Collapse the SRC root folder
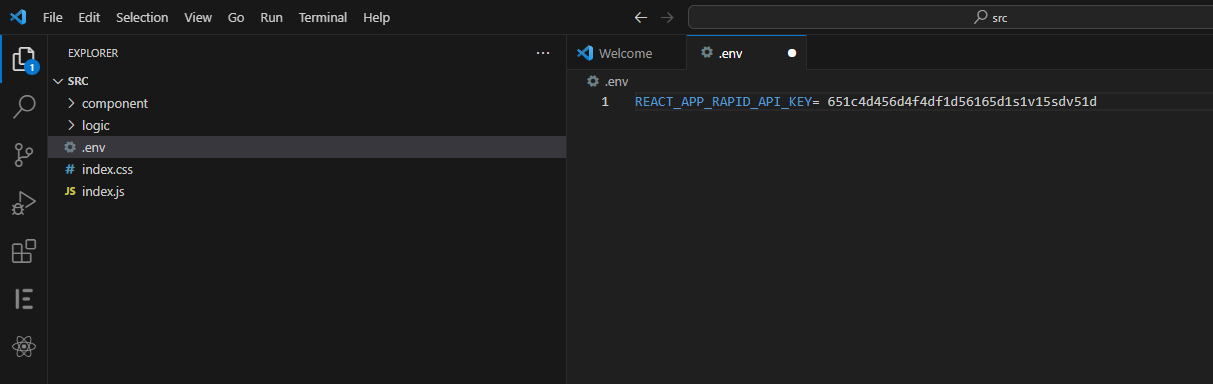 [x=58, y=81]
